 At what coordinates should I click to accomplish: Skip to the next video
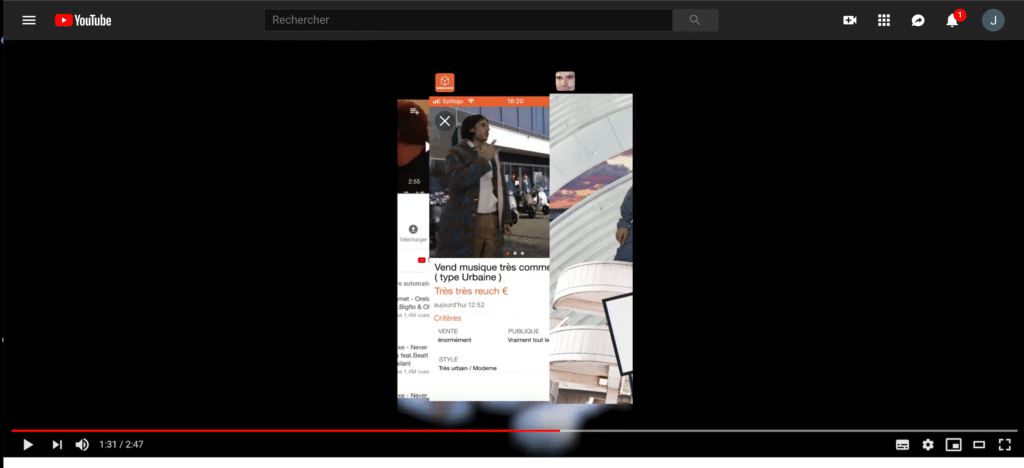tap(57, 444)
